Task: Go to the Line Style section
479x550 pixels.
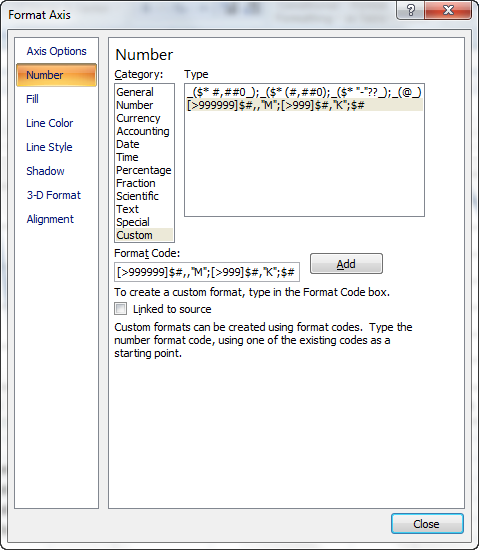Action: (49, 147)
